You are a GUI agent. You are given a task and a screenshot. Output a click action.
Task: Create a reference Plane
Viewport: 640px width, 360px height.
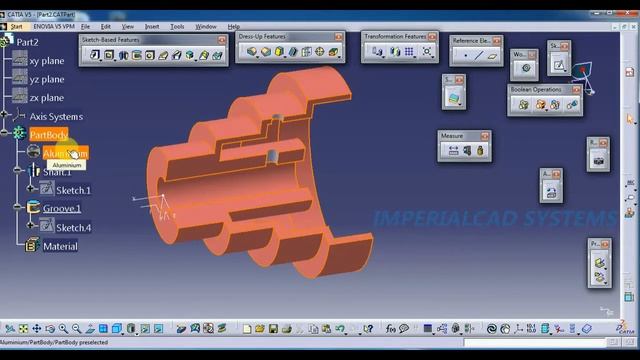[x=492, y=56]
